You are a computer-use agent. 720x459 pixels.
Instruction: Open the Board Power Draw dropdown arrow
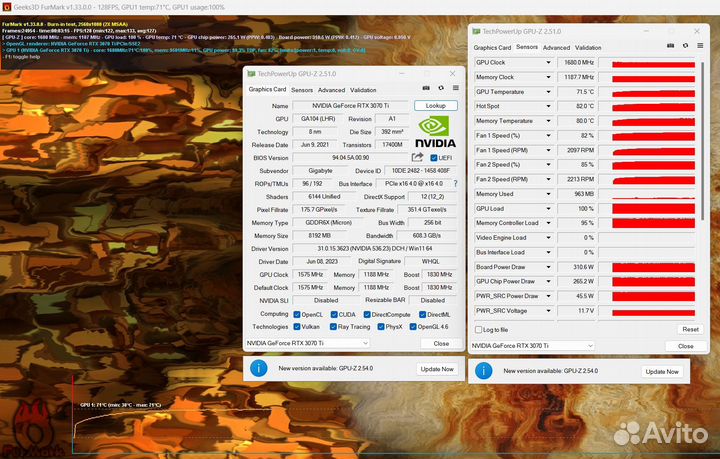[x=548, y=267]
